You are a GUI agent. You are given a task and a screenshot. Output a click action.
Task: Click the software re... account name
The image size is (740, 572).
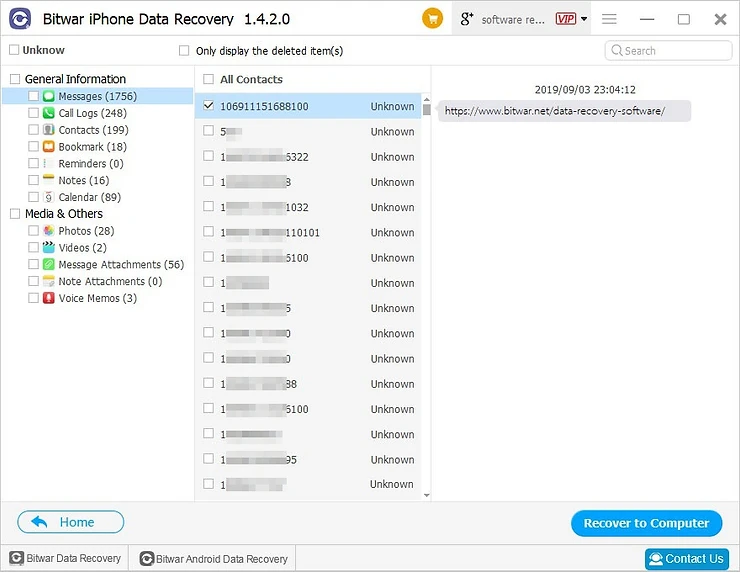tap(513, 19)
